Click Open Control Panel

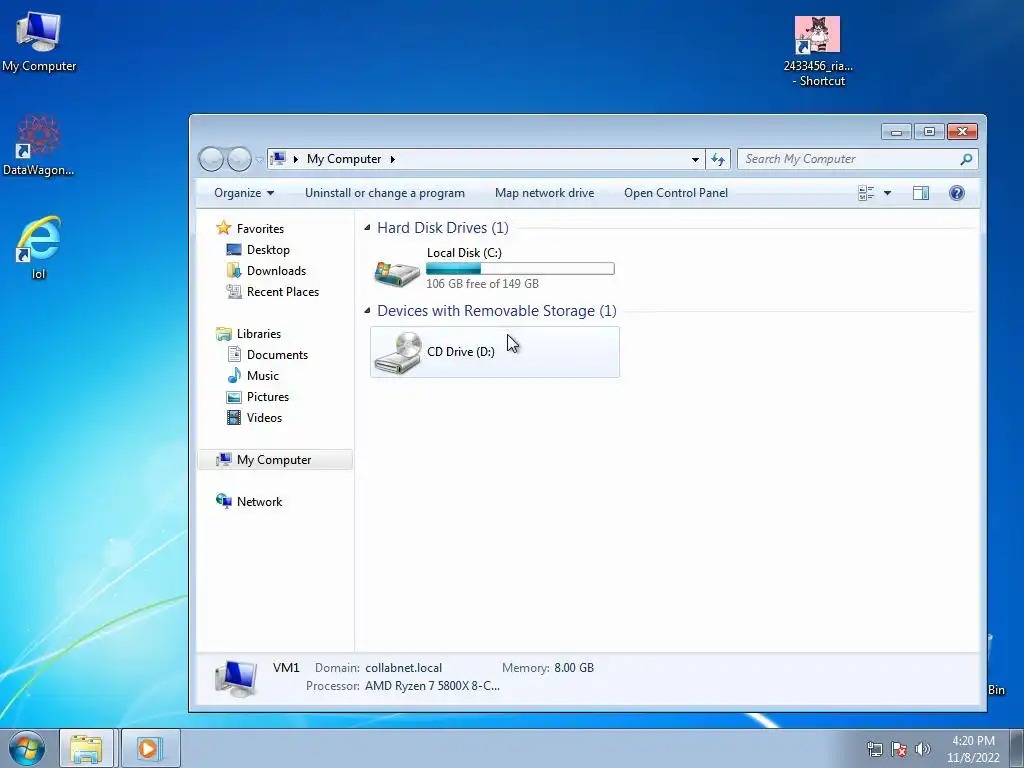(676, 193)
